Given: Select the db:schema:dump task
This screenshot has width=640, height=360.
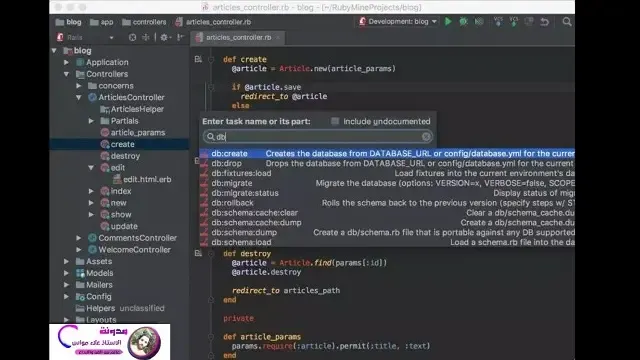Looking at the screenshot, I should pyautogui.click(x=387, y=232).
